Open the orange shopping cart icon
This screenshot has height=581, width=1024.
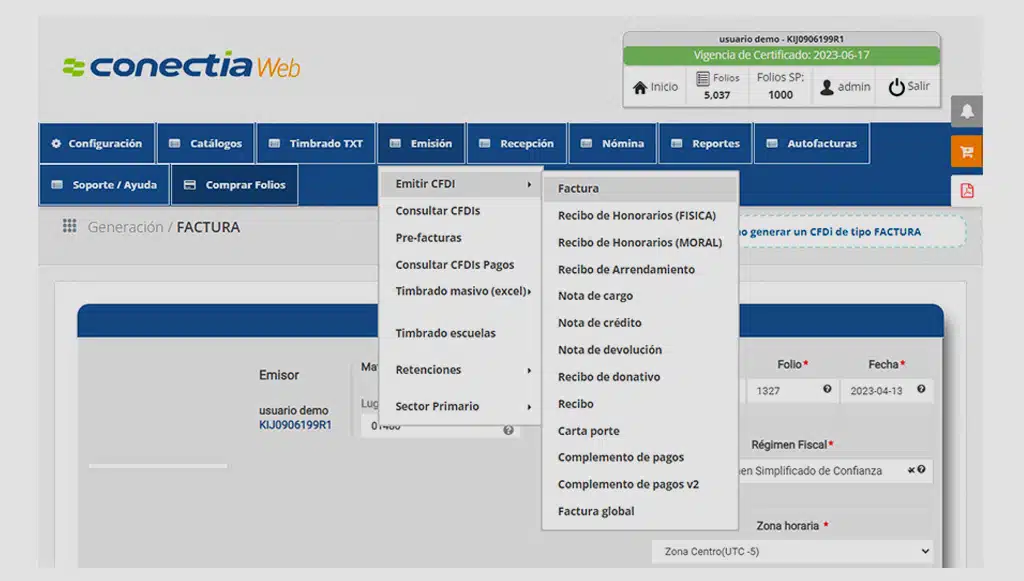pos(966,152)
